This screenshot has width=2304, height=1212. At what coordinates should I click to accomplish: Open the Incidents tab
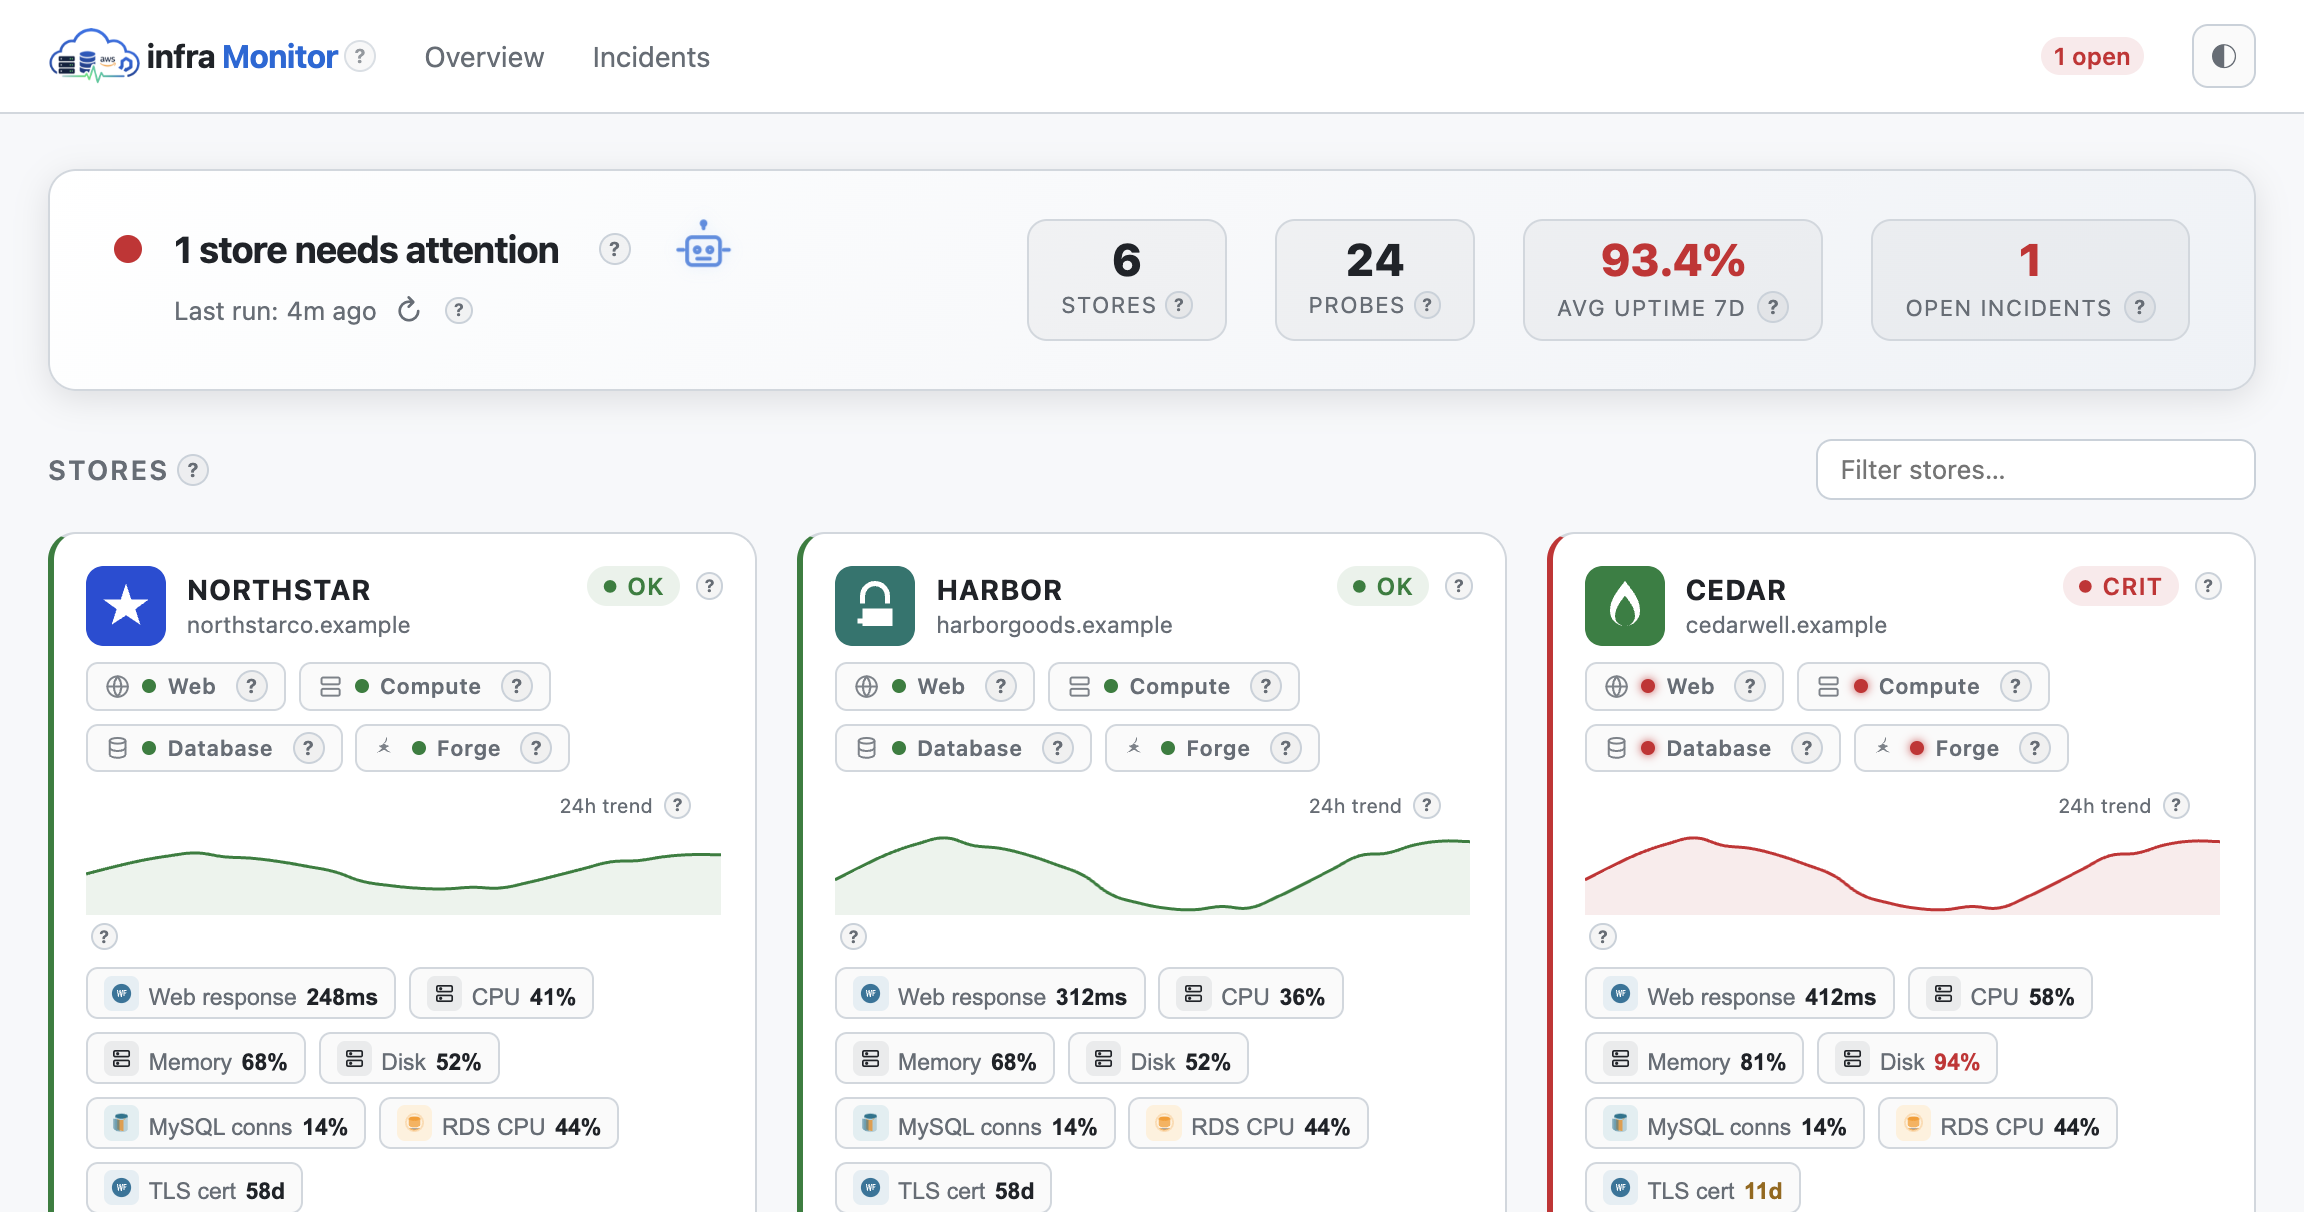651,57
